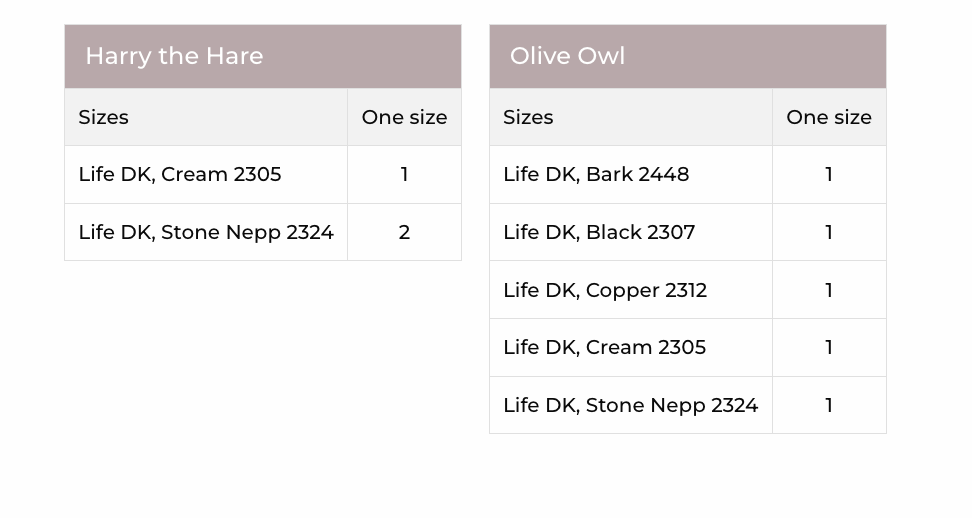Select Life DK, Stone Nepp 2324 in Harry table
972x518 pixels.
coord(206,232)
